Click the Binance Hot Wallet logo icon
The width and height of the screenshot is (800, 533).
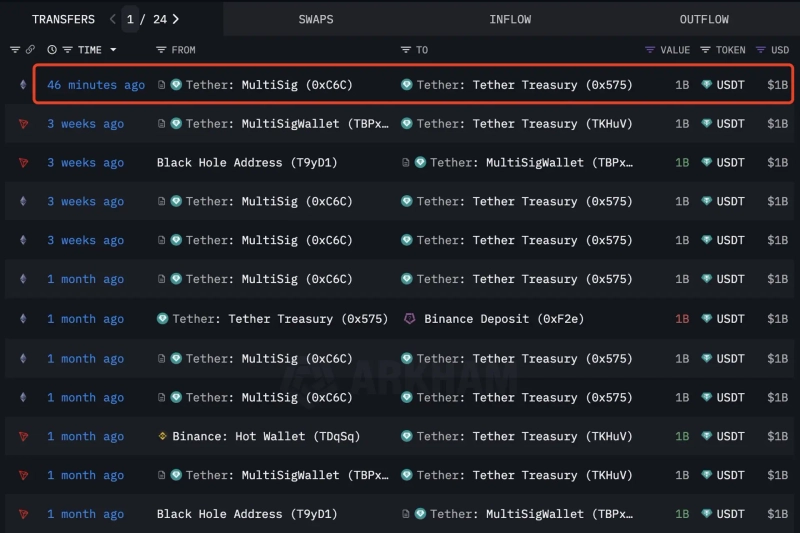tap(163, 436)
